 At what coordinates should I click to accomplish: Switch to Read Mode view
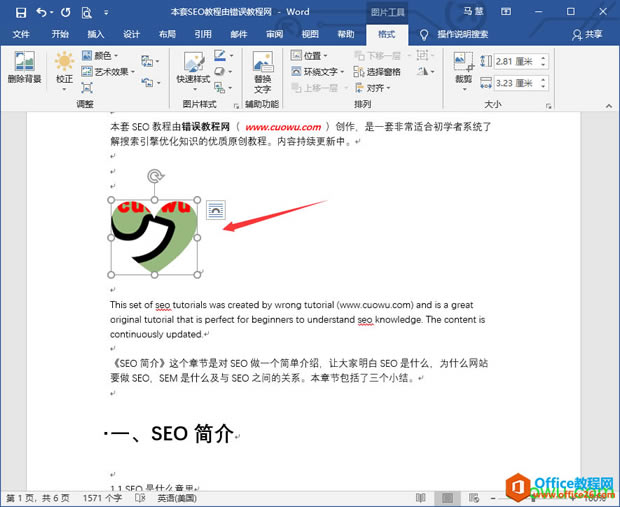point(421,498)
